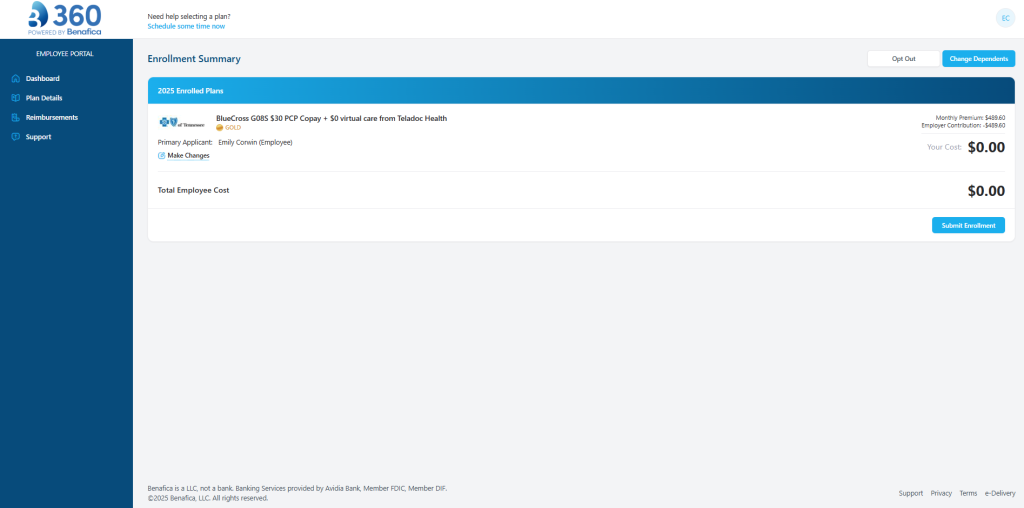Click Emily Corwin (Employee) text
The width and height of the screenshot is (1024, 508).
pyautogui.click(x=255, y=142)
